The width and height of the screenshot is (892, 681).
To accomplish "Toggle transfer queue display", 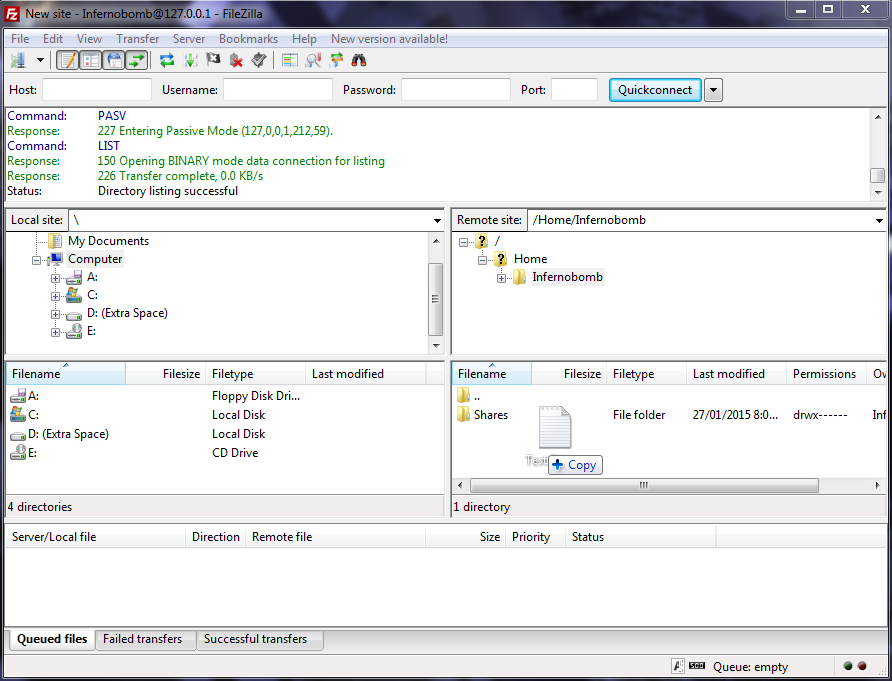I will click(137, 60).
